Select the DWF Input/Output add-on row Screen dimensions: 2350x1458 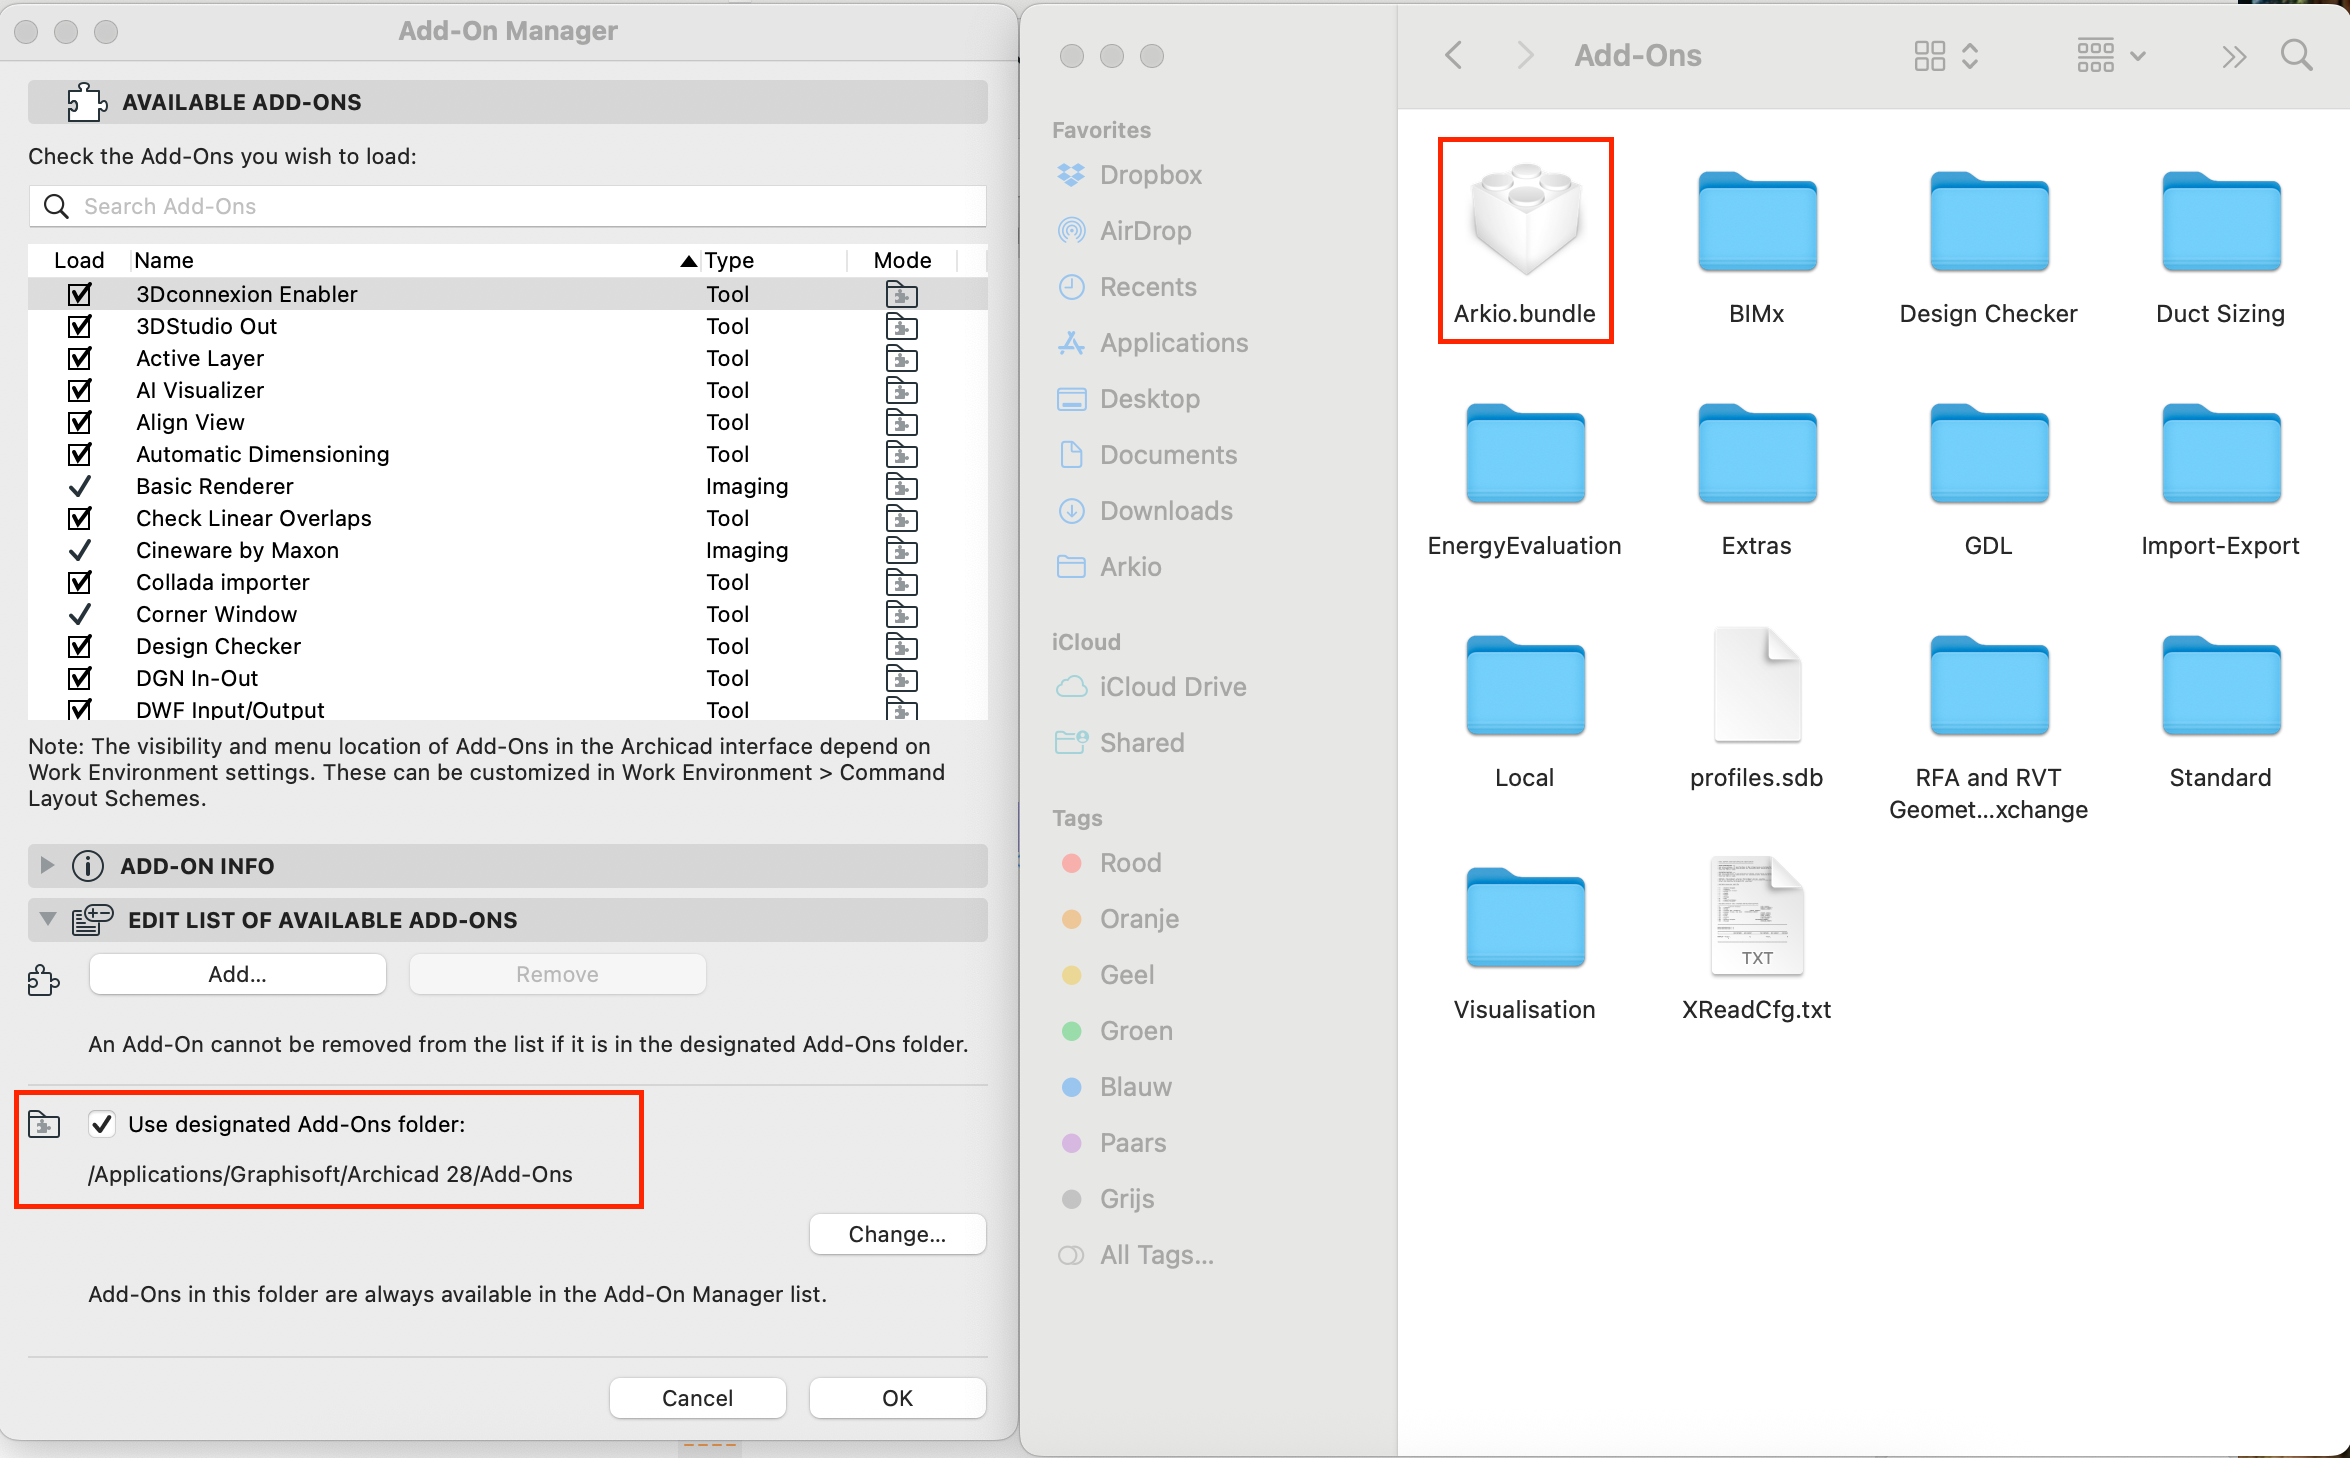point(508,708)
